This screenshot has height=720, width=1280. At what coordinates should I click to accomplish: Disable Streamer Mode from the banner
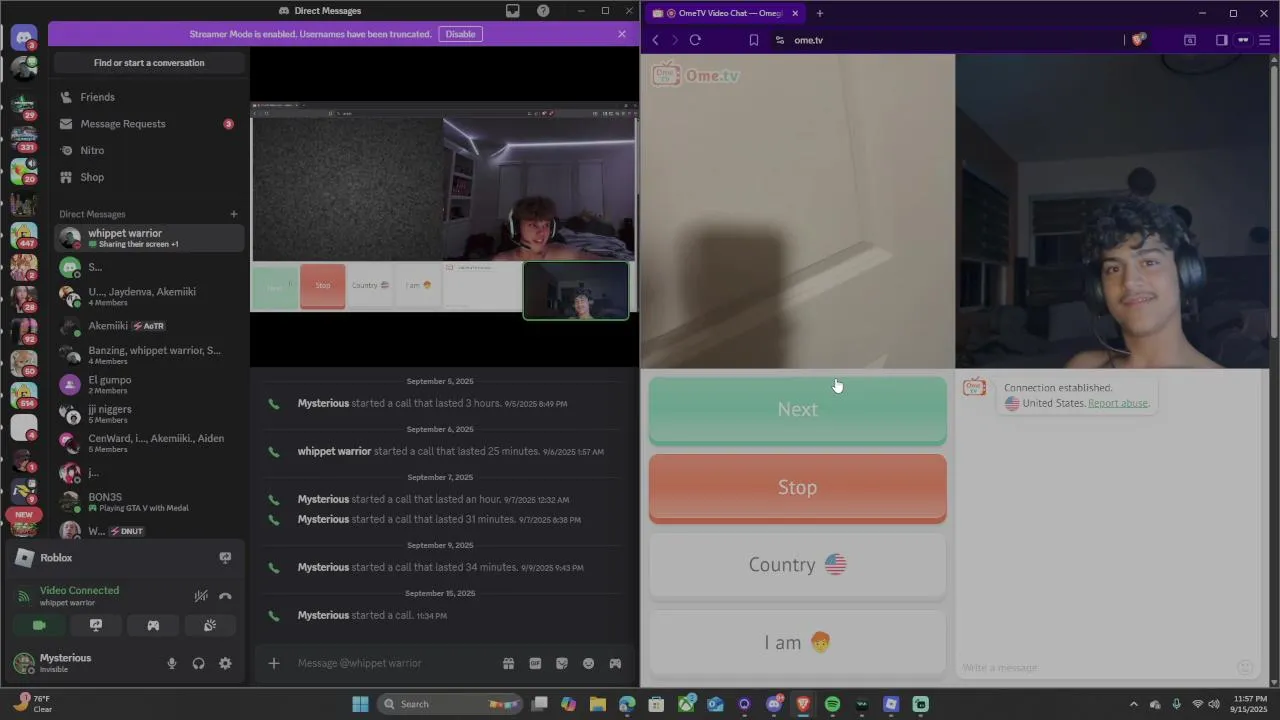point(460,34)
